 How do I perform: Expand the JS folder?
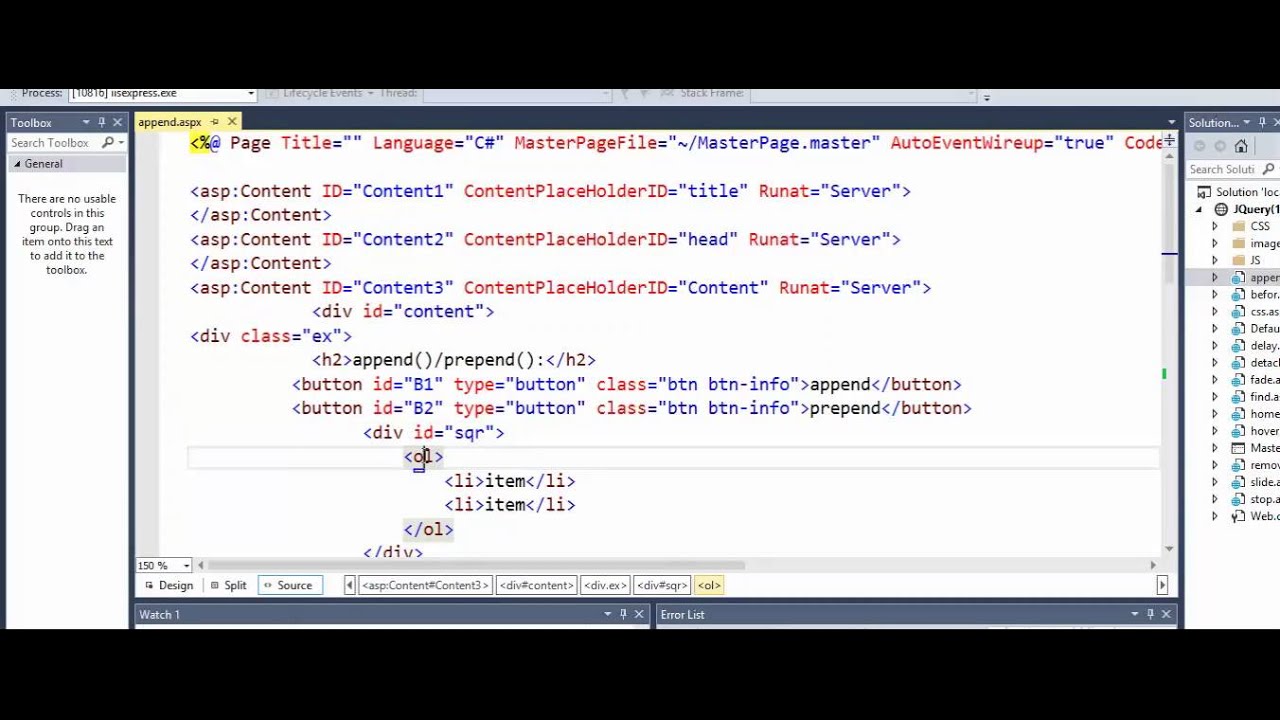tap(1215, 260)
